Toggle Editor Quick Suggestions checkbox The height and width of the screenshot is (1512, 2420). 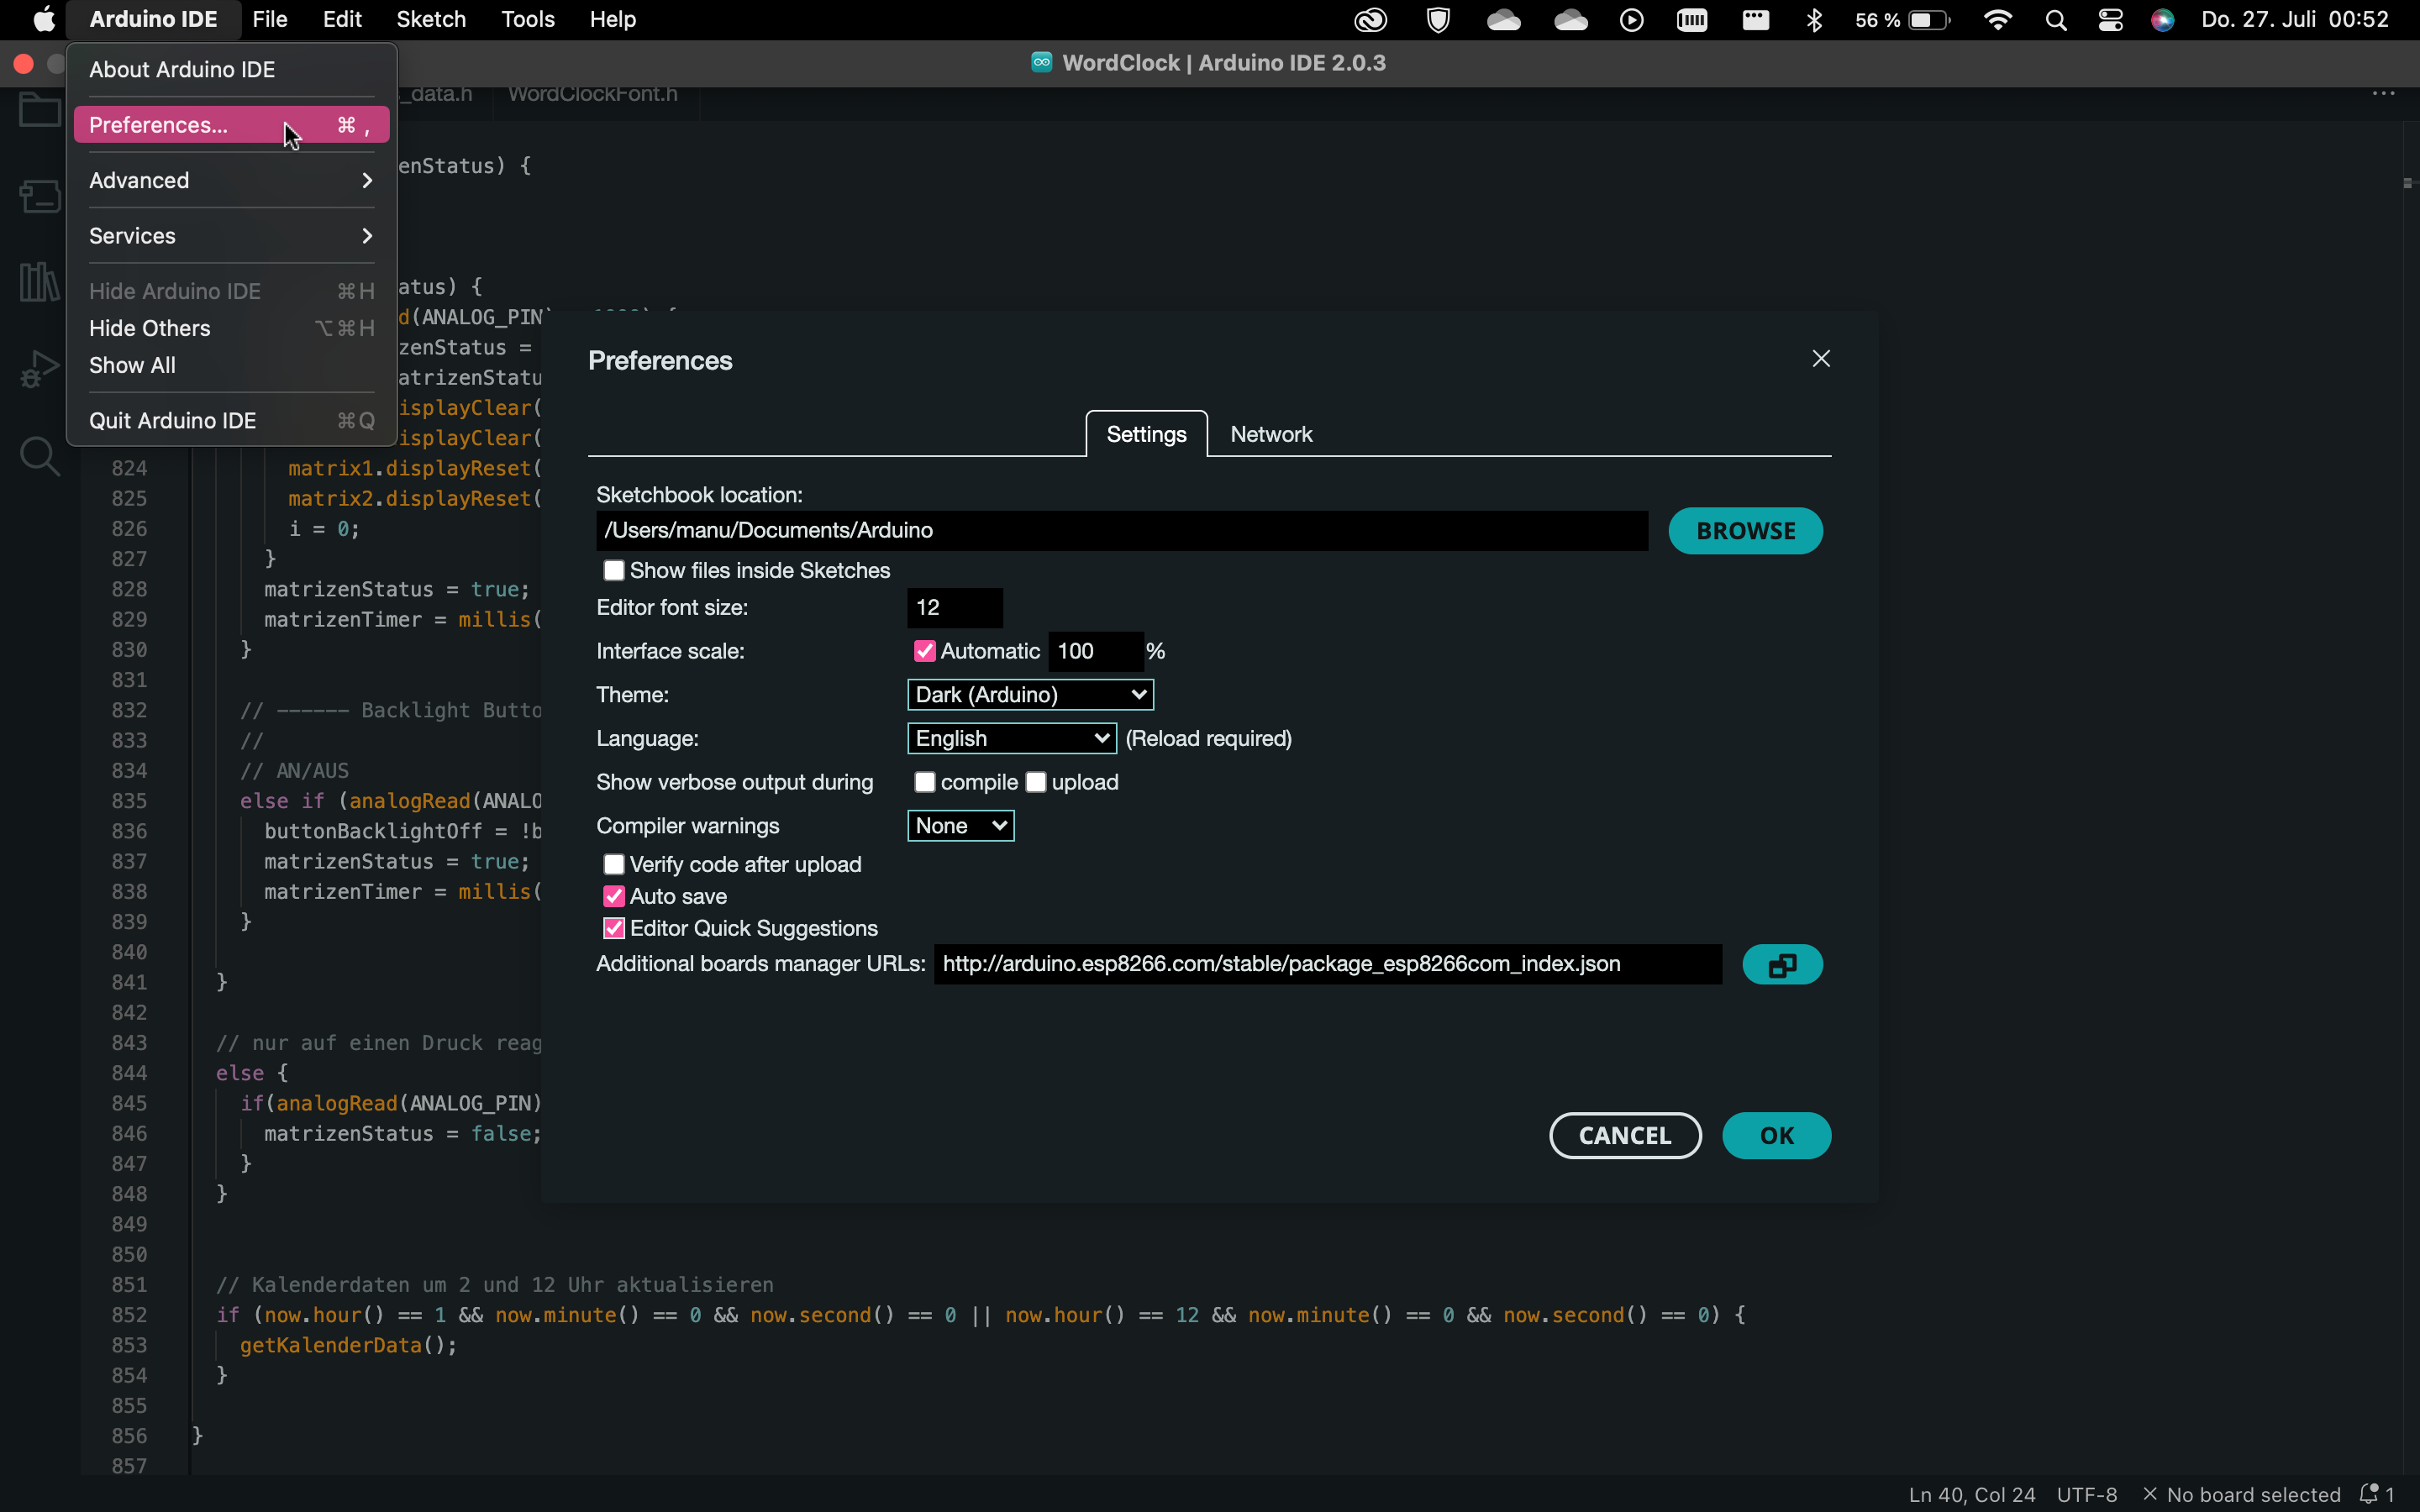click(614, 928)
